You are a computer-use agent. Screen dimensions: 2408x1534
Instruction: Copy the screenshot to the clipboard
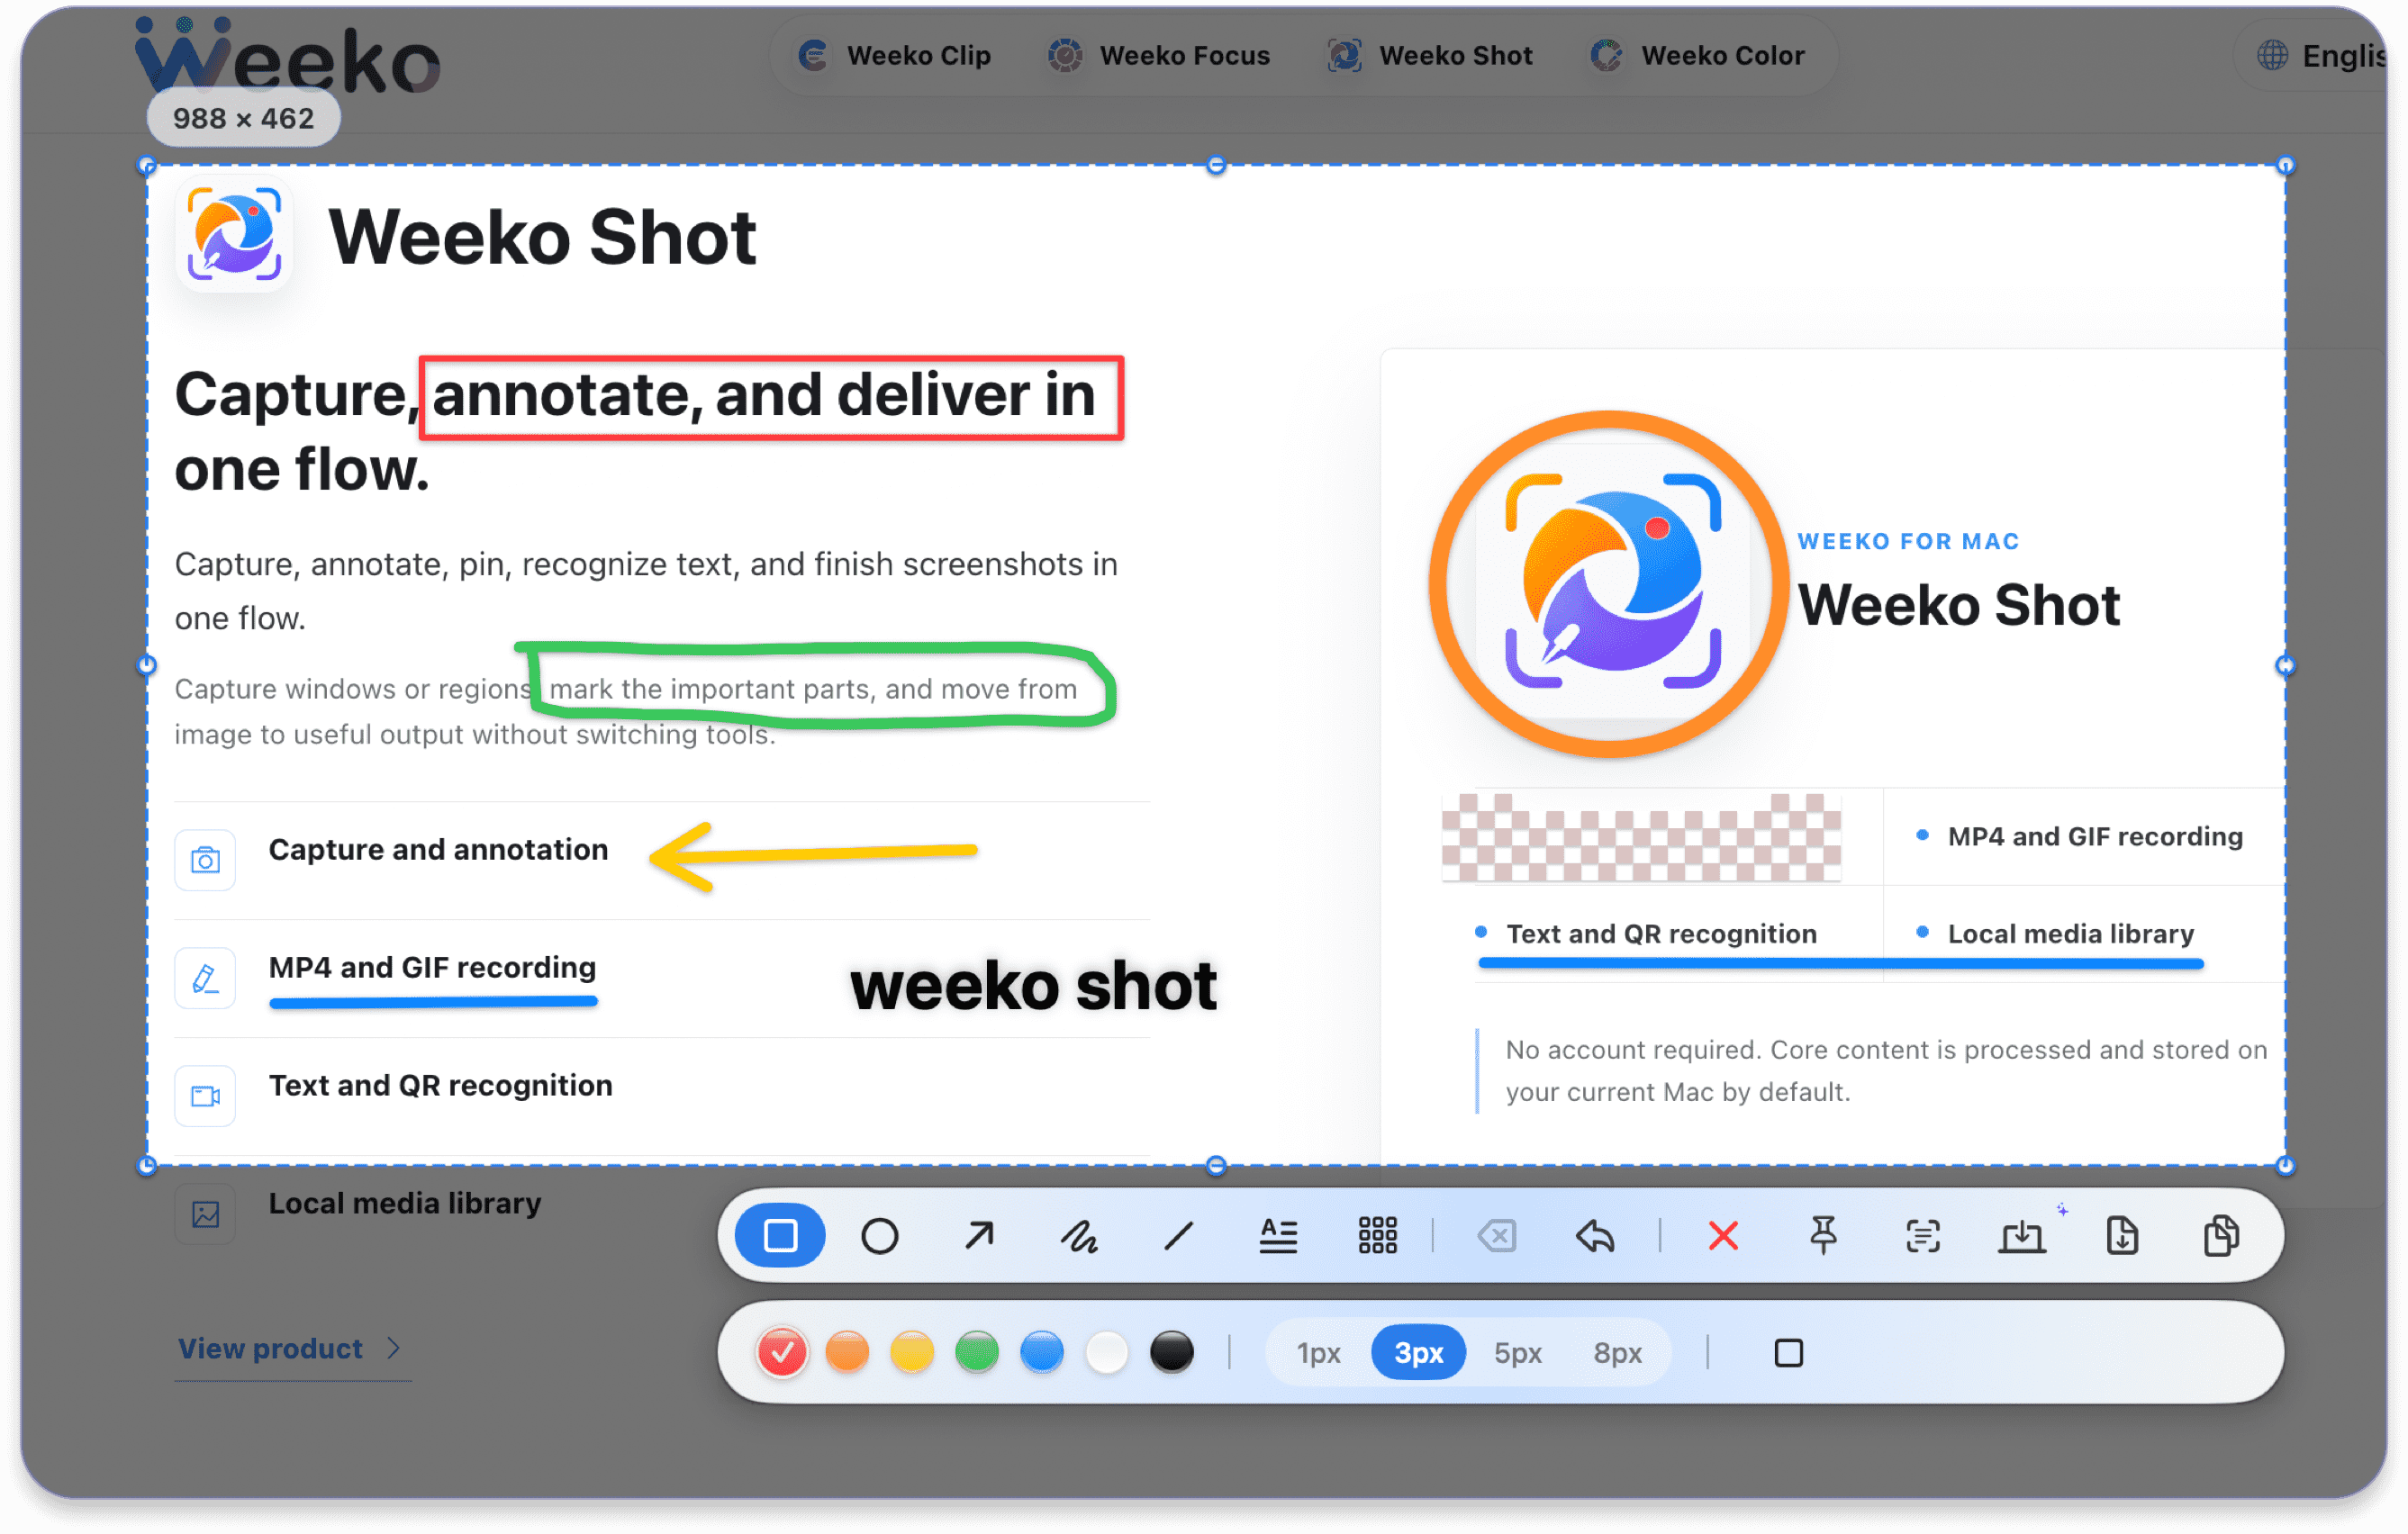coord(2221,1236)
